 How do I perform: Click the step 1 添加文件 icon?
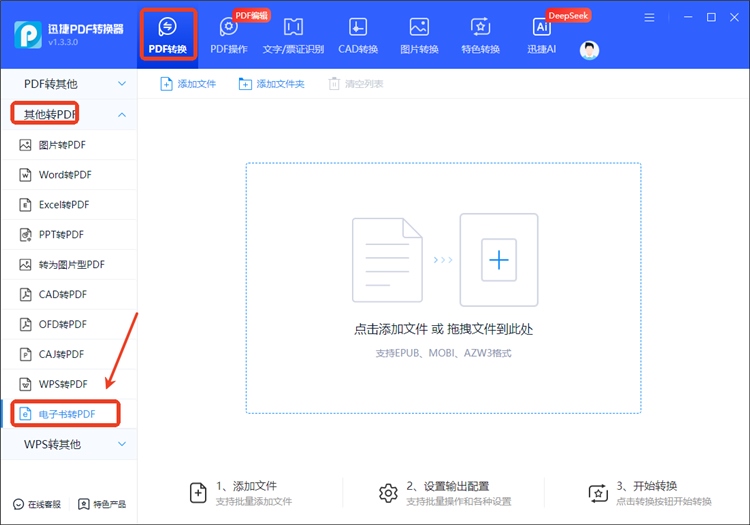tap(198, 493)
